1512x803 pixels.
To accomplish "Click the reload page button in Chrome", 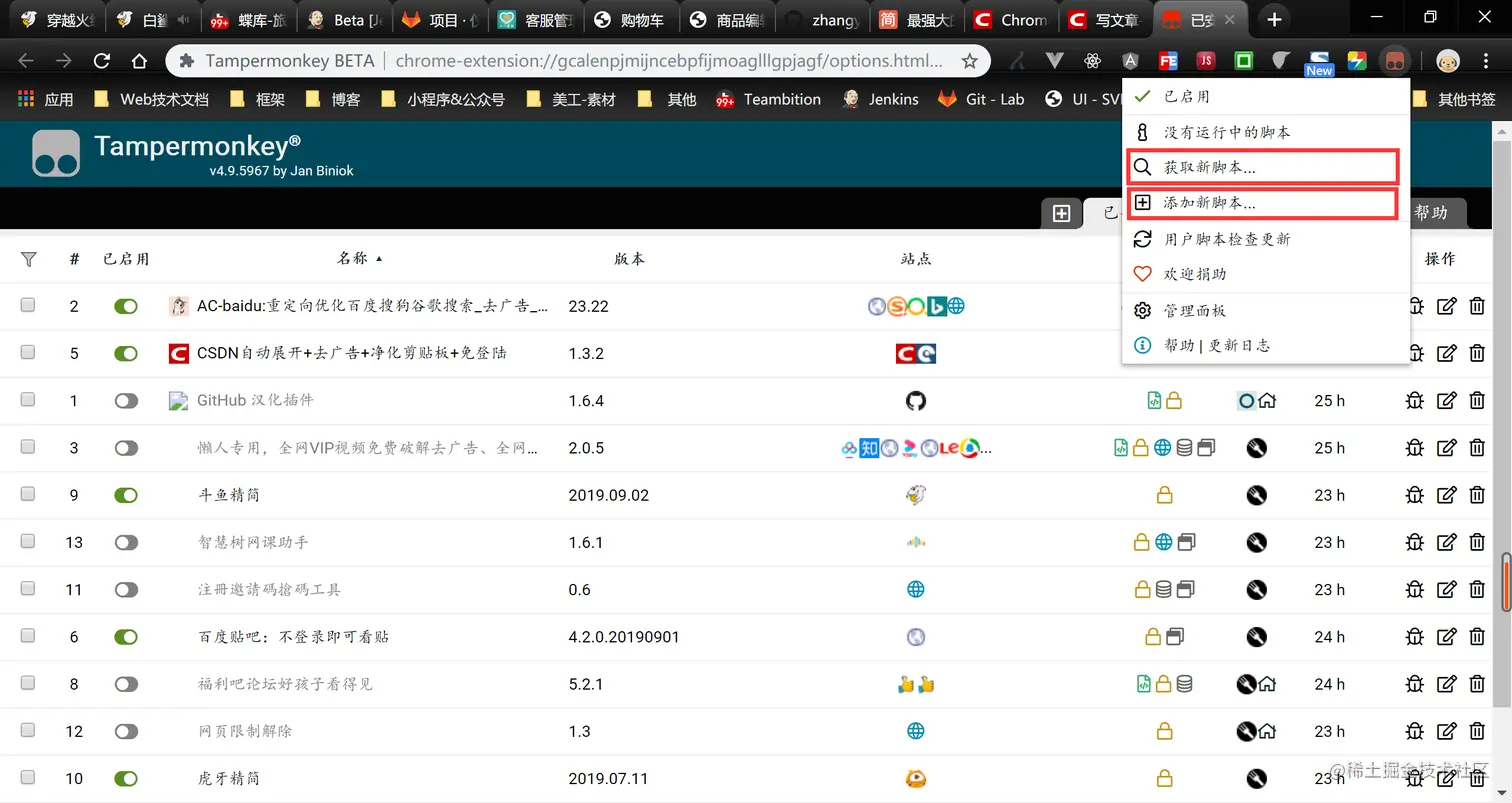I will (x=101, y=61).
